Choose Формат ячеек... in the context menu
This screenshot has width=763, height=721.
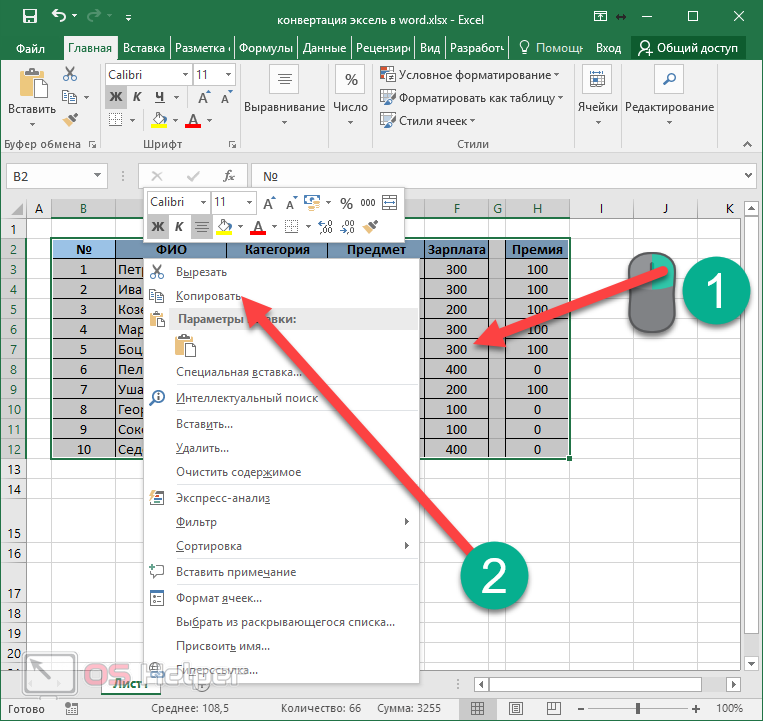click(282, 598)
